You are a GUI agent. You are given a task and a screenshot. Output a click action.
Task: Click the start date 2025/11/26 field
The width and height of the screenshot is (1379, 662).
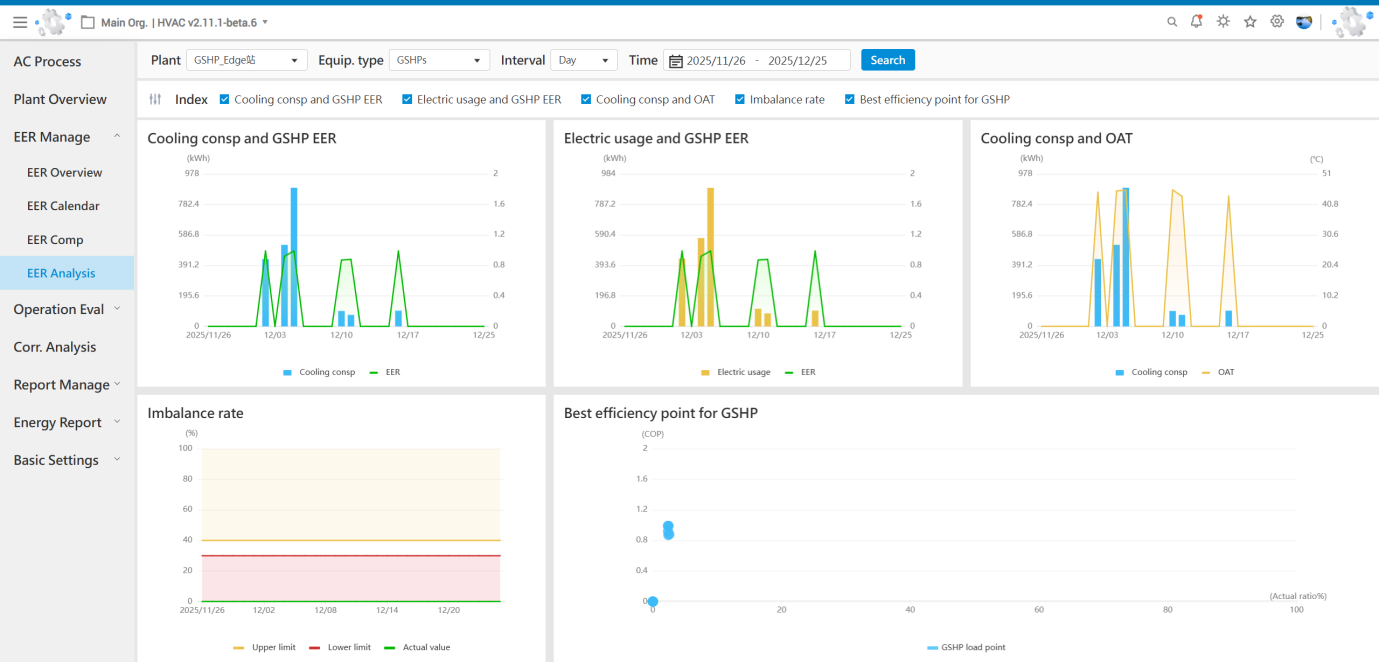point(716,61)
